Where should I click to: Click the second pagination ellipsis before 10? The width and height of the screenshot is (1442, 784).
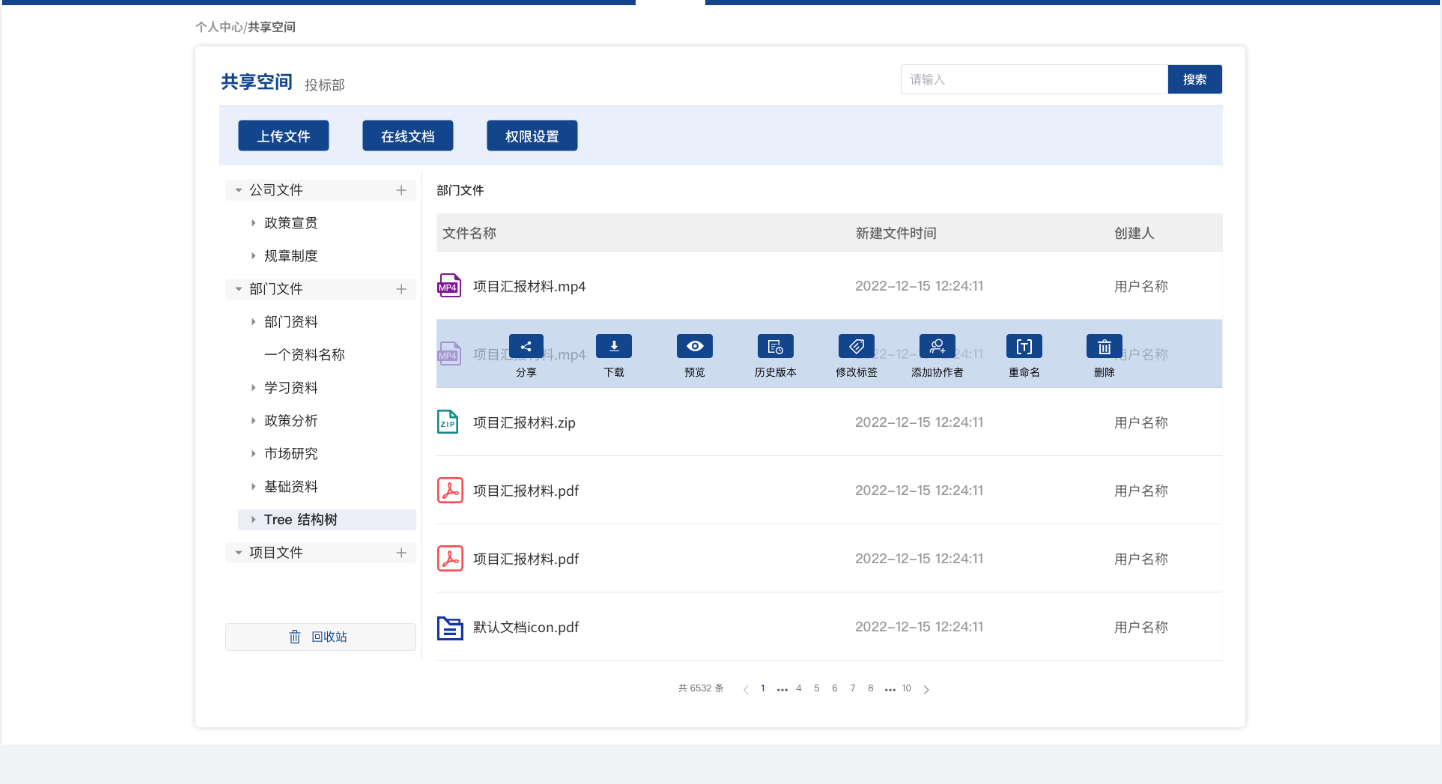pos(890,689)
